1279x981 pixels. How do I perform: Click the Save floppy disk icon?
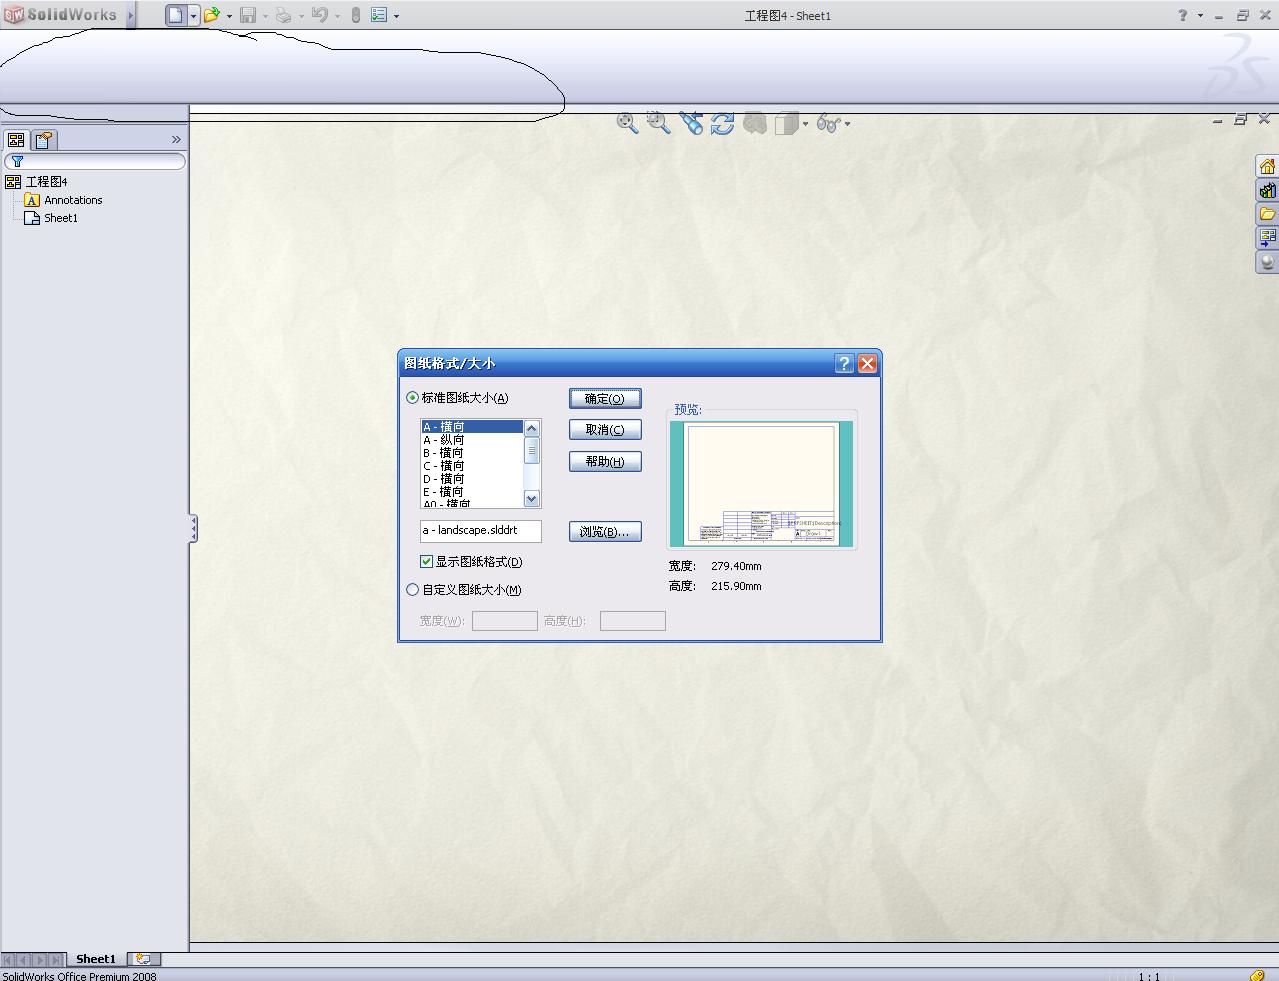pos(248,15)
